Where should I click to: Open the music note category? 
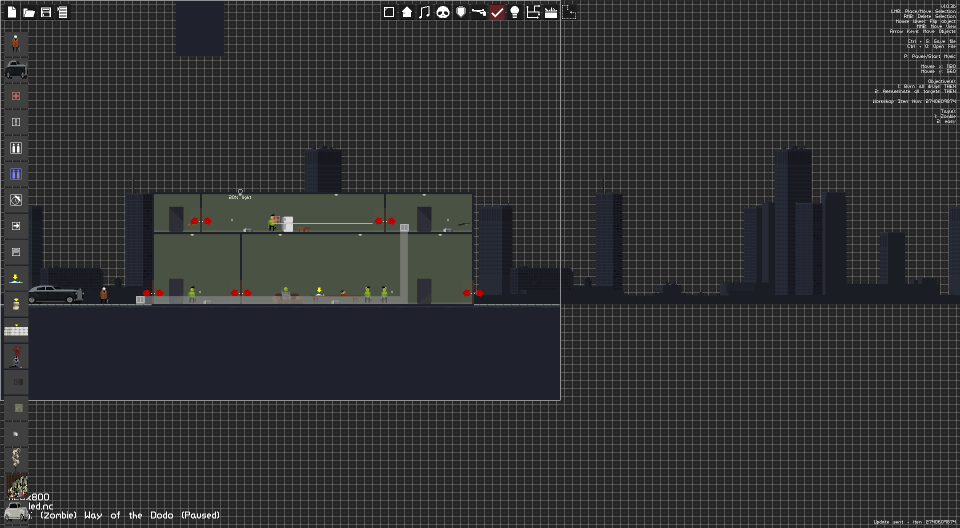[425, 12]
